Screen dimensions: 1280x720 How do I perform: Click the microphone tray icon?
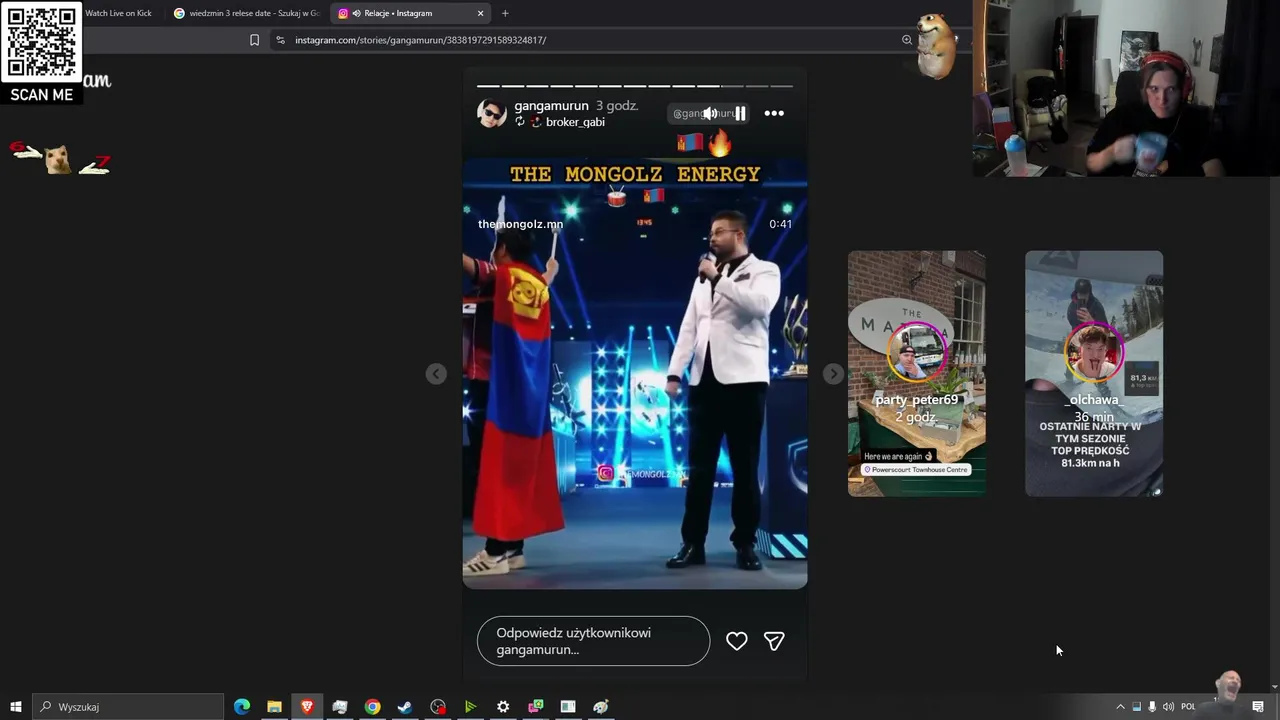(1152, 707)
